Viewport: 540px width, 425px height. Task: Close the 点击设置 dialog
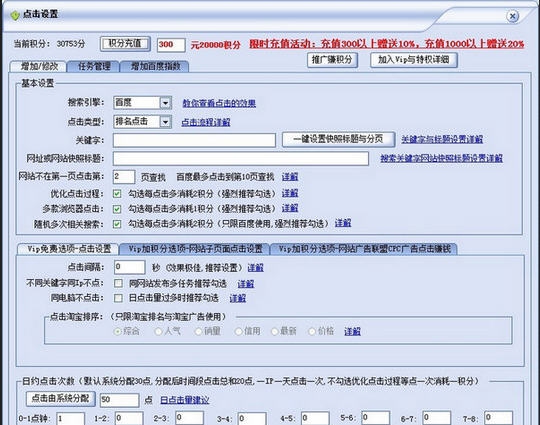(512, 16)
